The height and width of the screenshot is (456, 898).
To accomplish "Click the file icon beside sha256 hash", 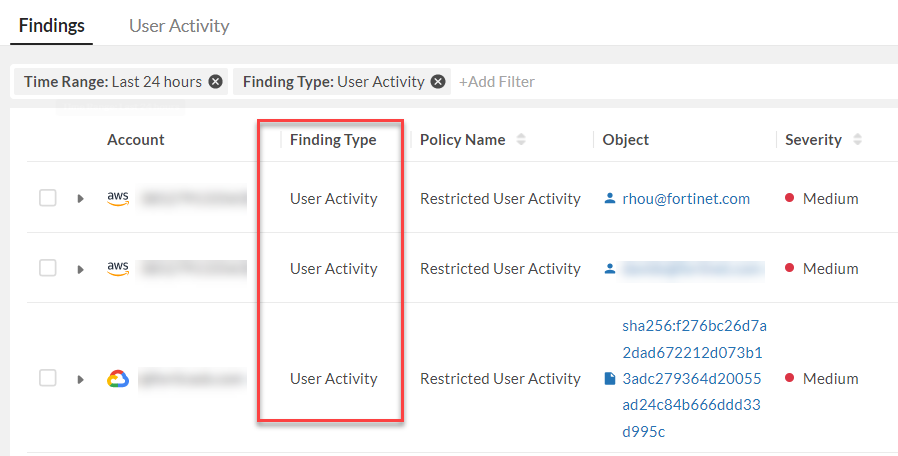I will 610,379.
